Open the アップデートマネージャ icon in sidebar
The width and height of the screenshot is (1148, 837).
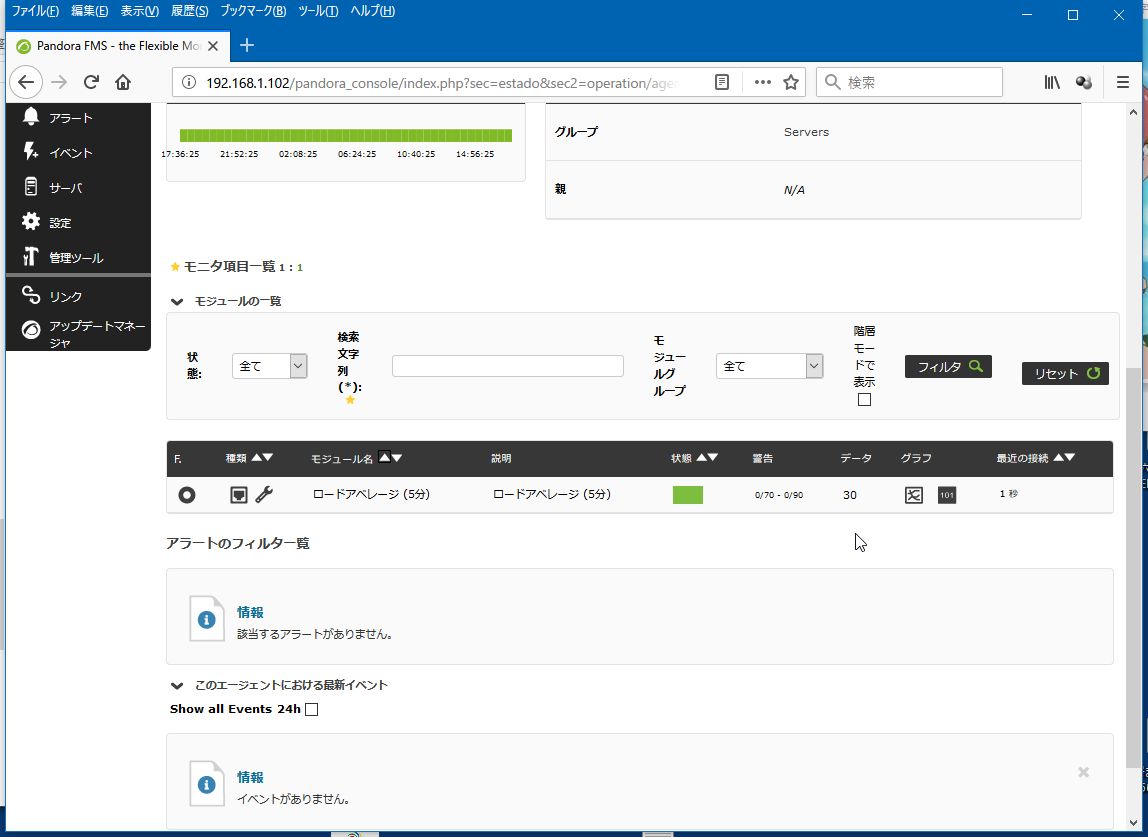click(x=31, y=330)
